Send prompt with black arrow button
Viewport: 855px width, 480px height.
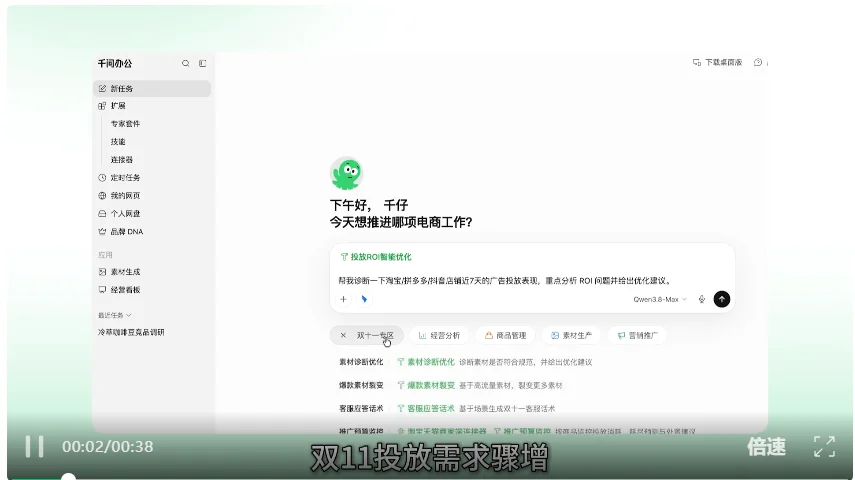[721, 299]
